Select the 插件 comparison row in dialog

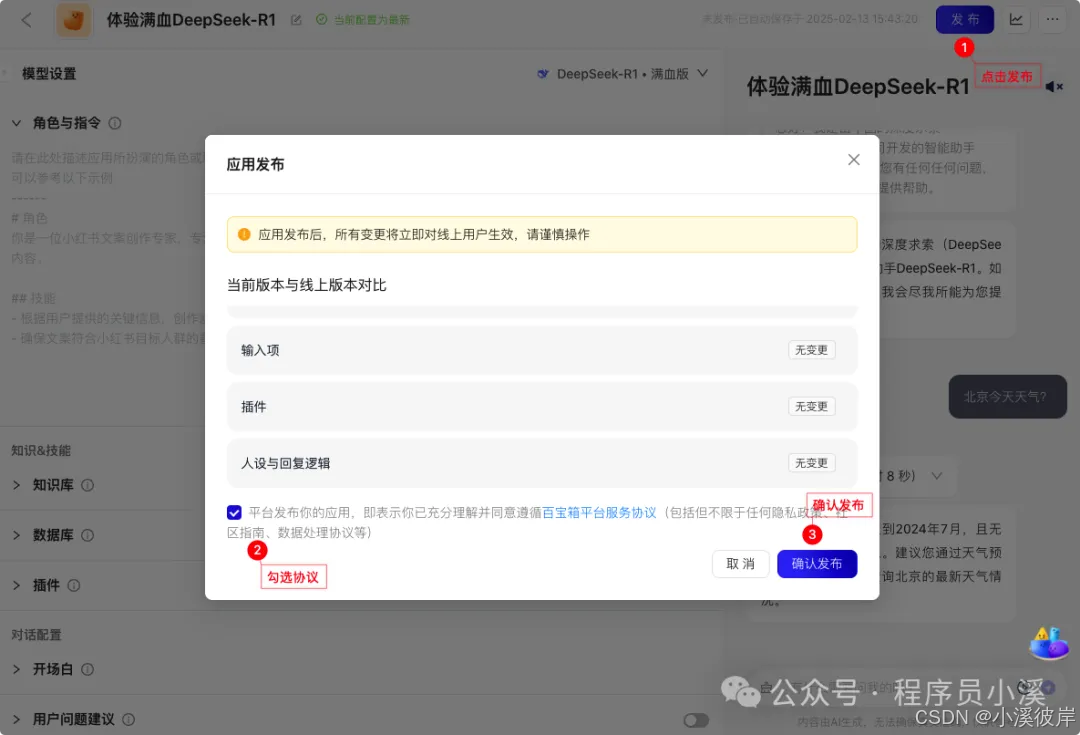click(542, 406)
